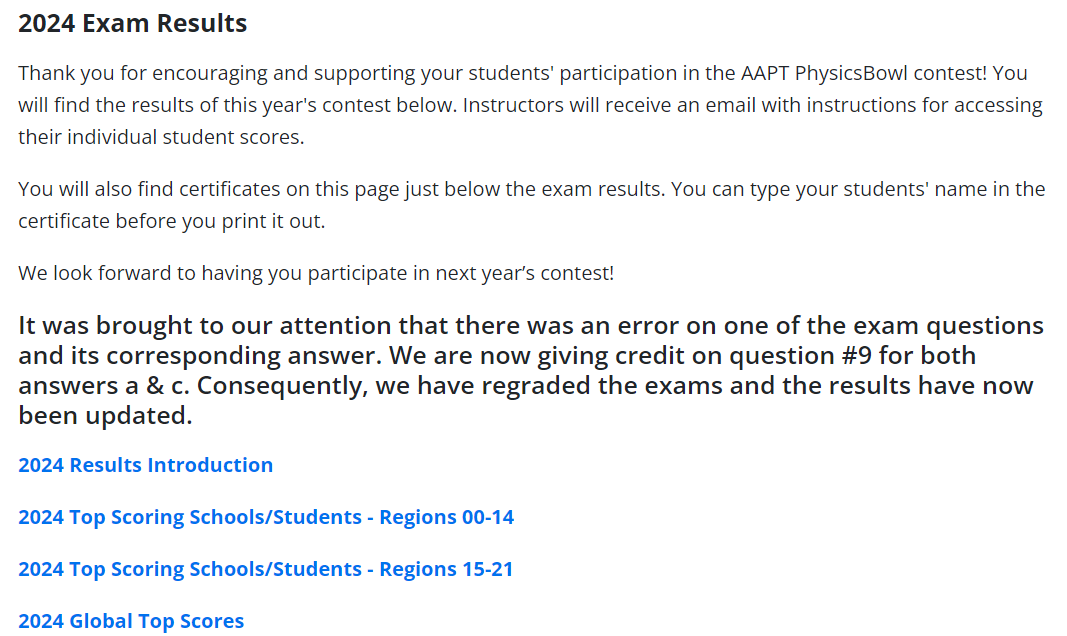Click the AAPT acronym in first paragraph
Screen dimensions: 1067x636
click(765, 73)
